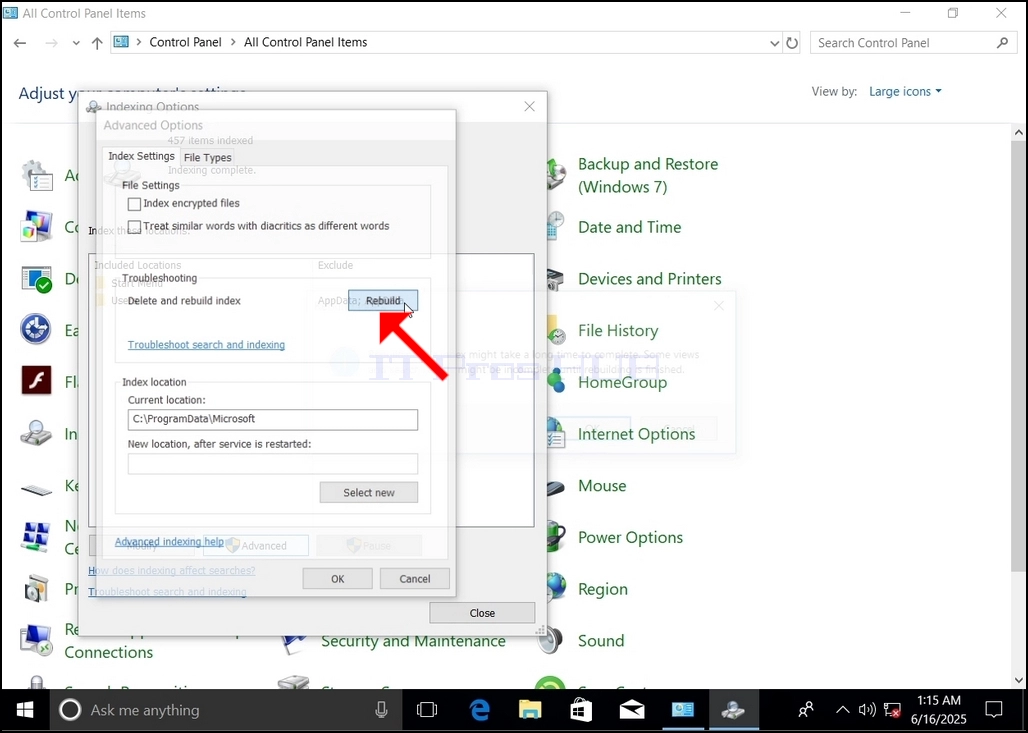Launch Microsoft Edge from taskbar
Viewport: 1028px width, 733px height.
point(480,710)
